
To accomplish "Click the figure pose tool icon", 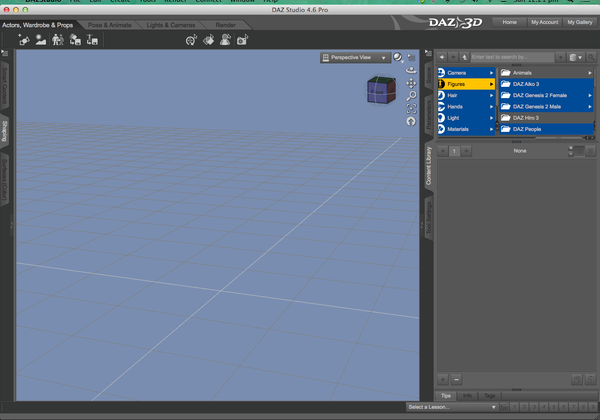I will (x=225, y=40).
